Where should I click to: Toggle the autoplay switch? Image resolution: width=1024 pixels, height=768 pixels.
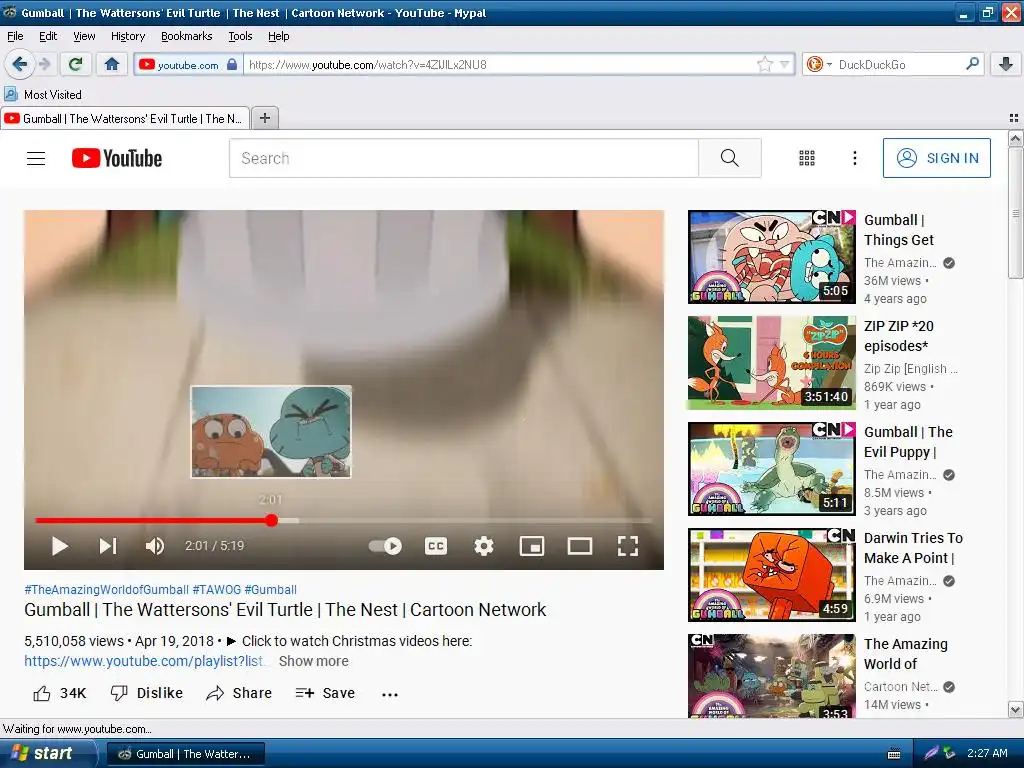[385, 546]
